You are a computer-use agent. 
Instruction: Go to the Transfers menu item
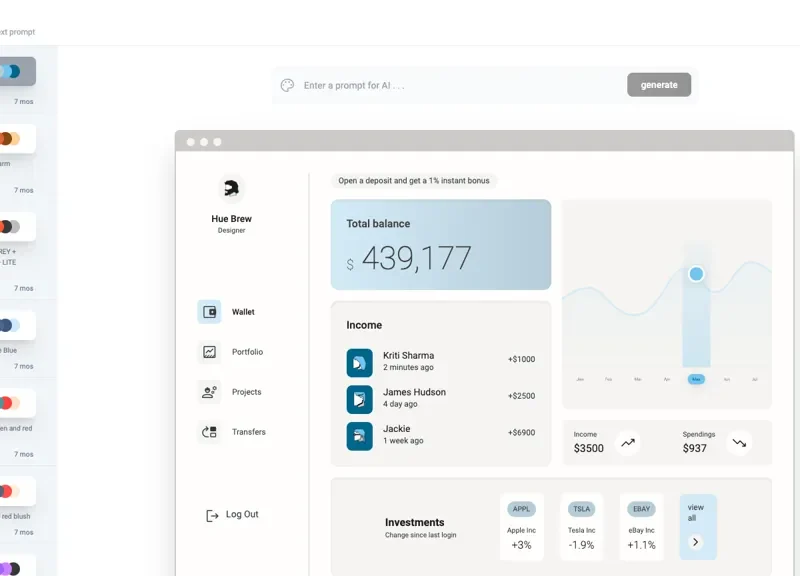tap(248, 432)
